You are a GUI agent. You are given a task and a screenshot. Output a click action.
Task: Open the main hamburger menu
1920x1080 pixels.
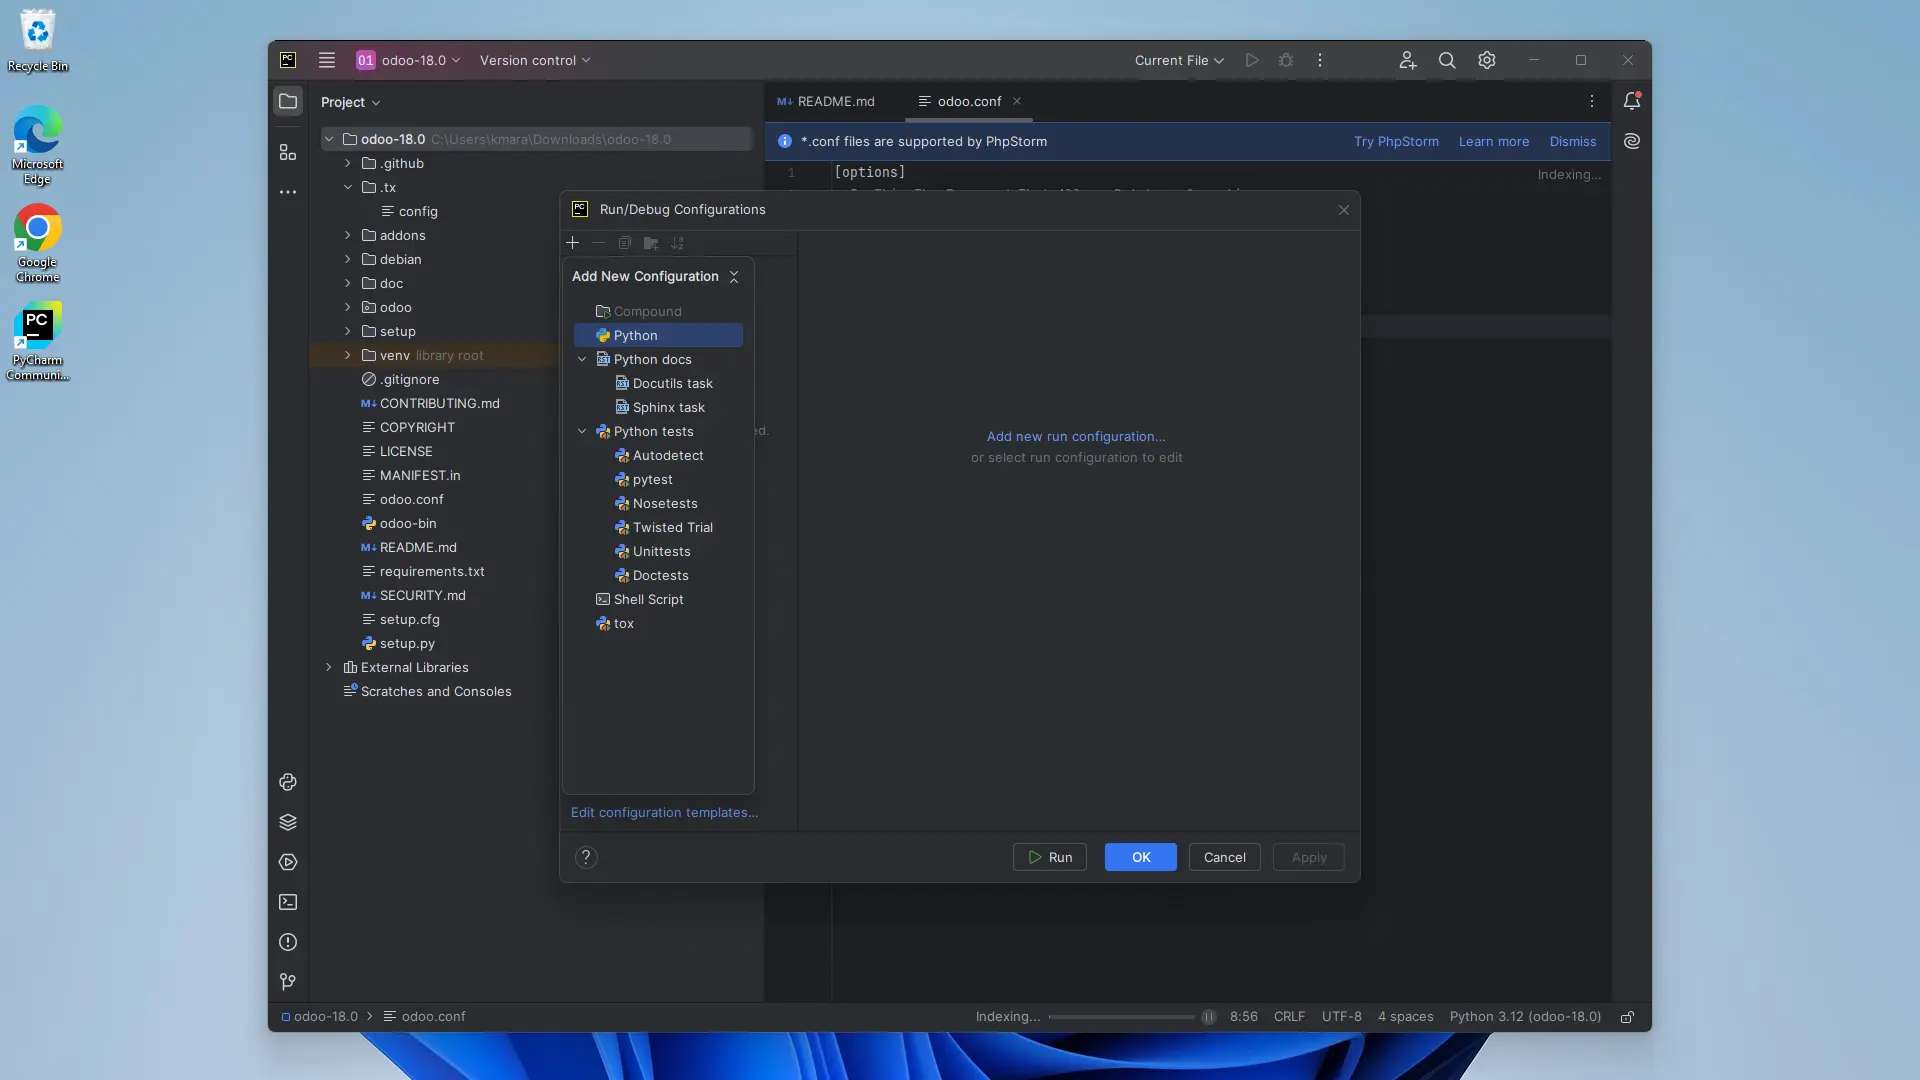pos(327,60)
